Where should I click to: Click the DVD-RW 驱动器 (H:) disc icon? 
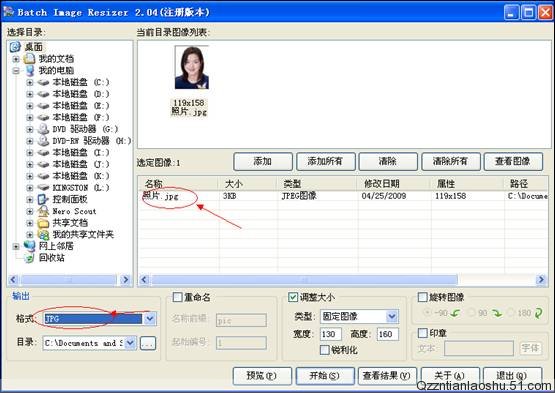43,141
